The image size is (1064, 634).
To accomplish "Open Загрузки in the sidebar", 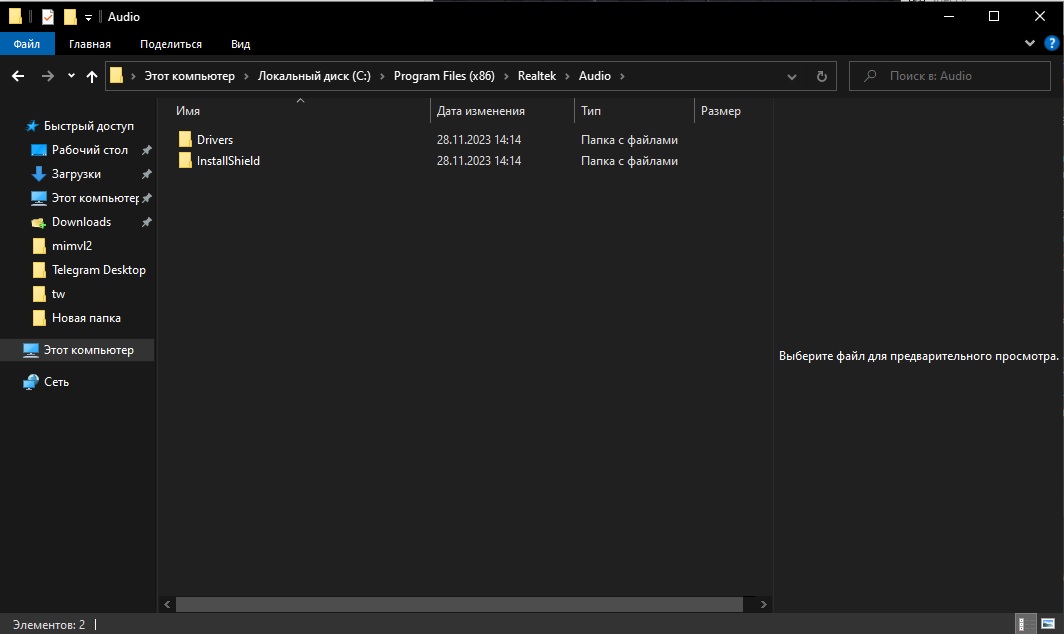I will click(76, 174).
